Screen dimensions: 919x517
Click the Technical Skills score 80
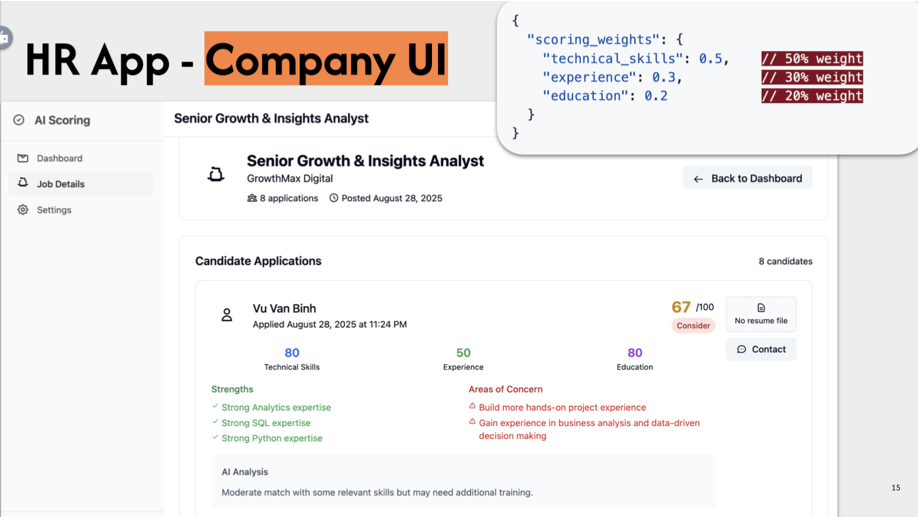292,353
